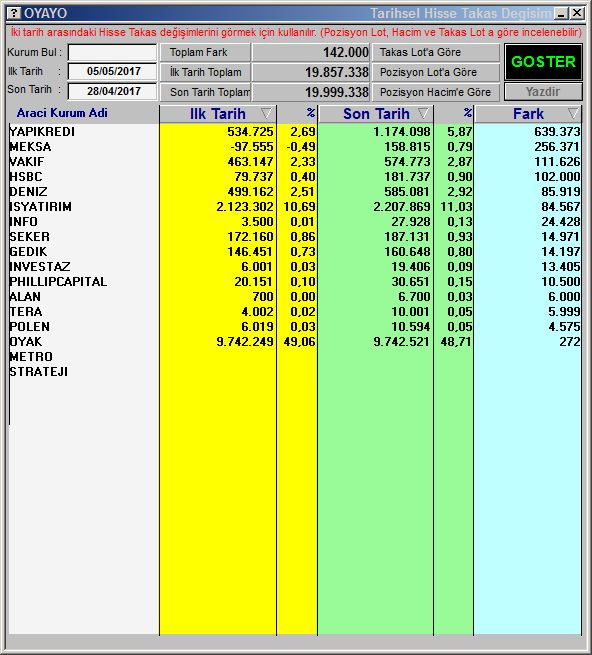Sort by Ilk Tarih arrow
The width and height of the screenshot is (592, 655).
[x=266, y=113]
